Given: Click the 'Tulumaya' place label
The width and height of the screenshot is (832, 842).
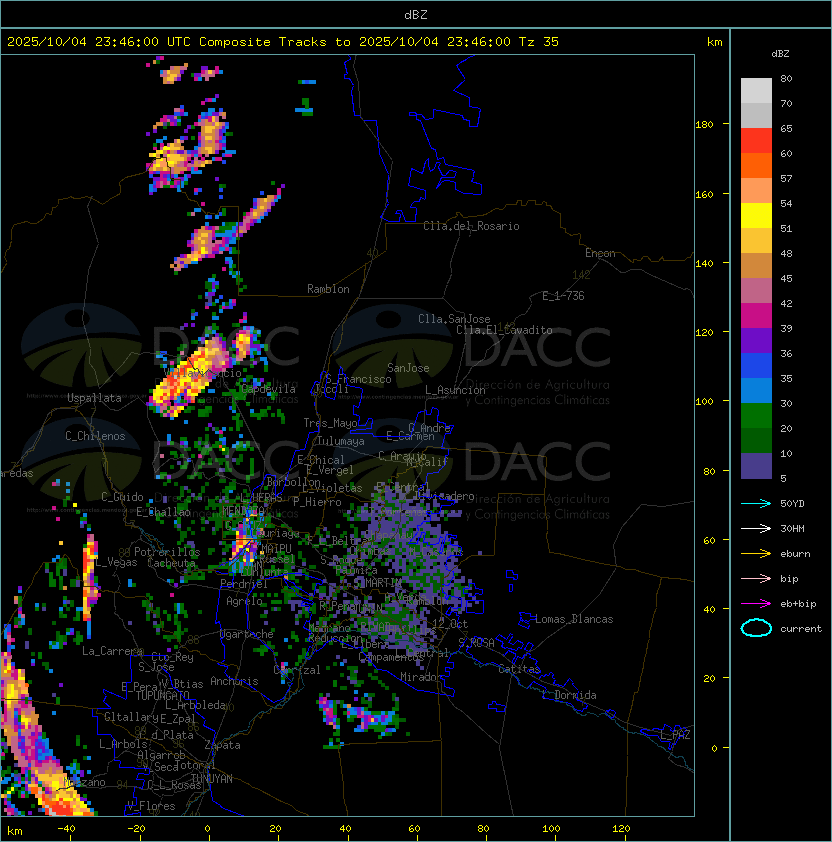Looking at the screenshot, I should (341, 441).
